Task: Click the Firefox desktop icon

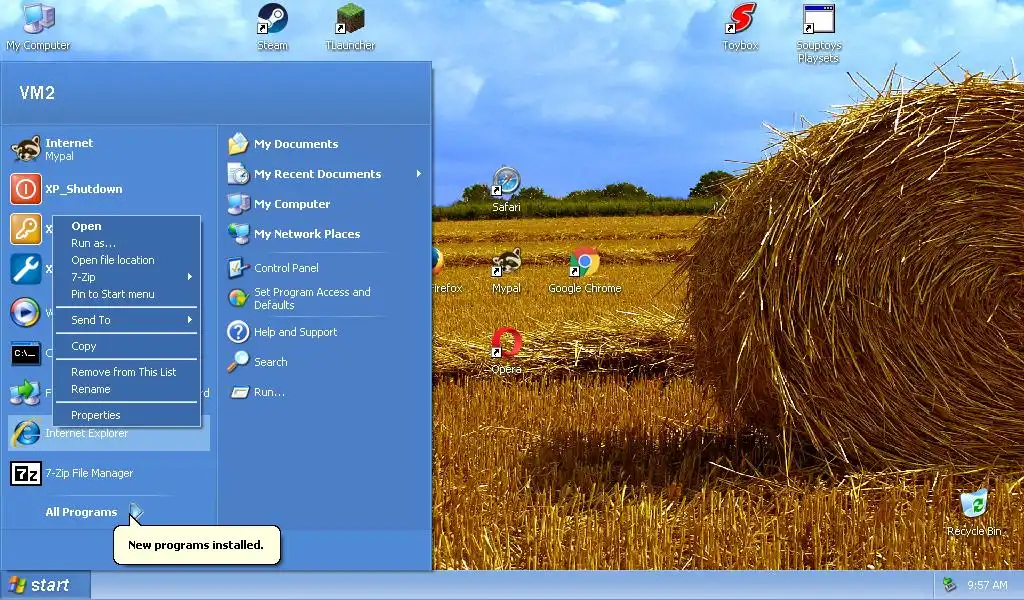Action: pyautogui.click(x=447, y=270)
